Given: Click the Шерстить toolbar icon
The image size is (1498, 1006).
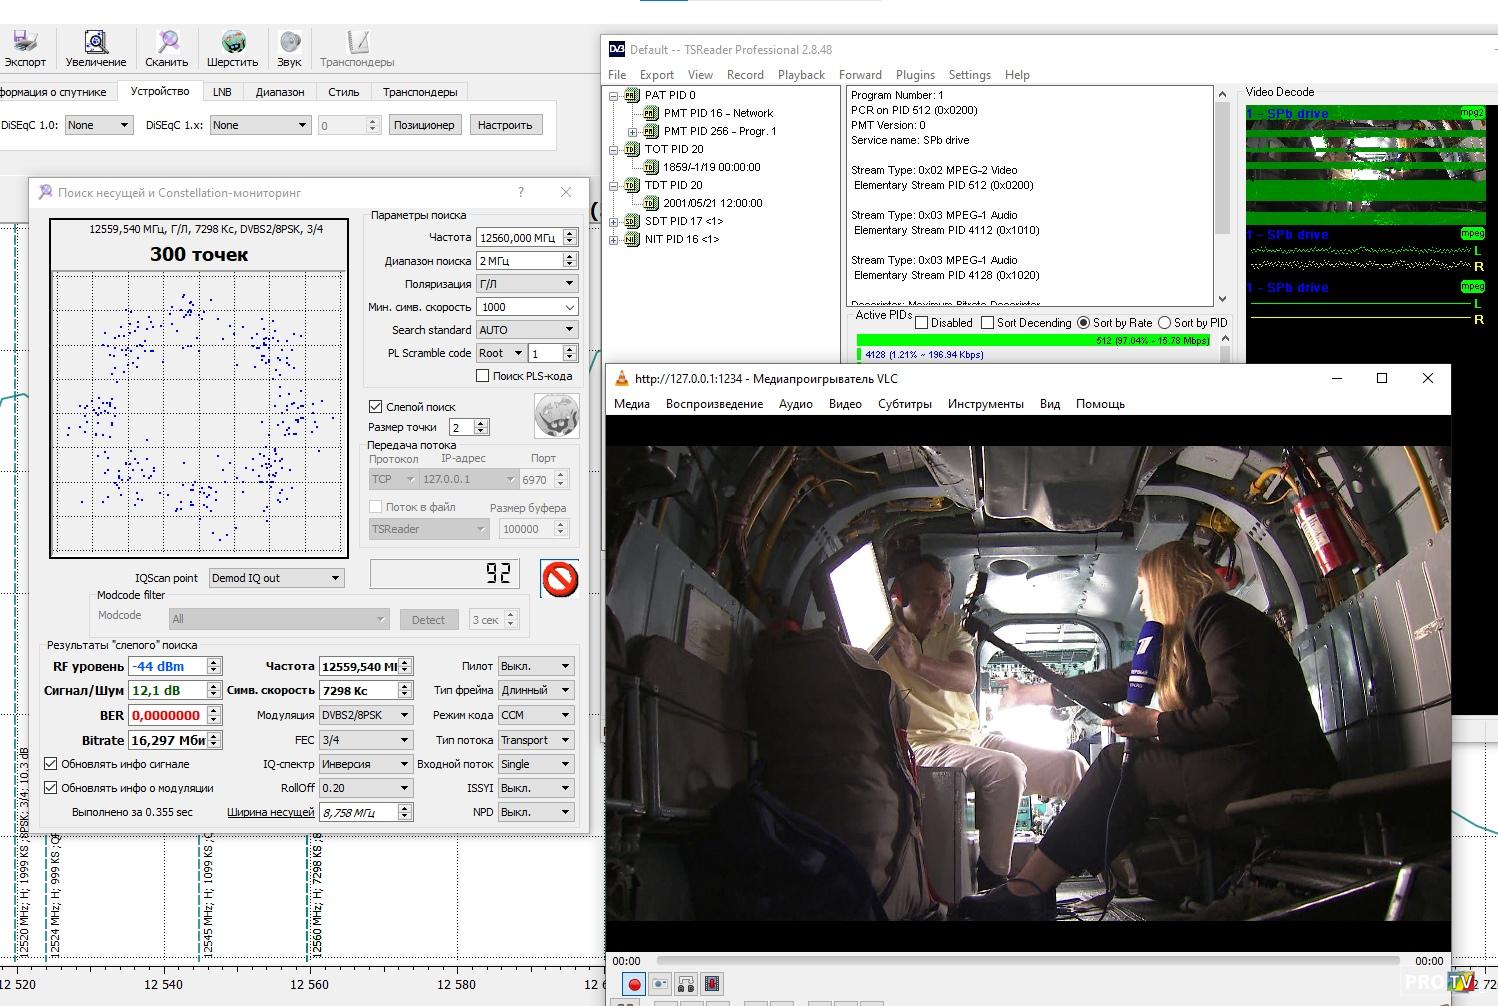Looking at the screenshot, I should tap(232, 43).
